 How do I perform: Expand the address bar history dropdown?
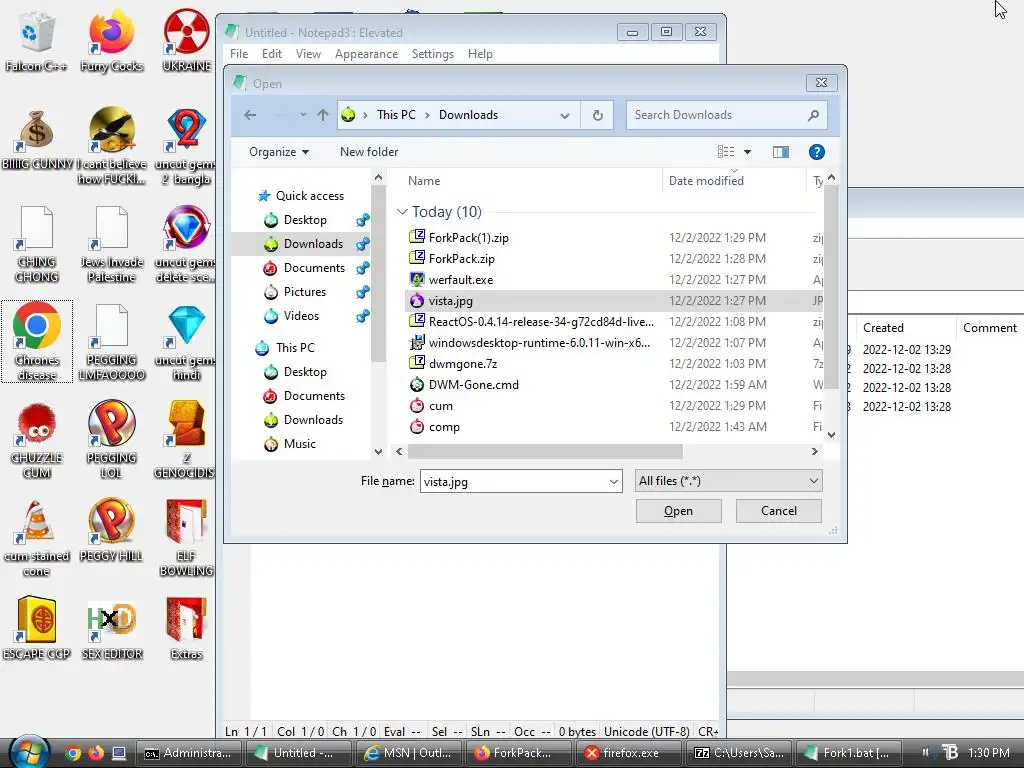(564, 116)
